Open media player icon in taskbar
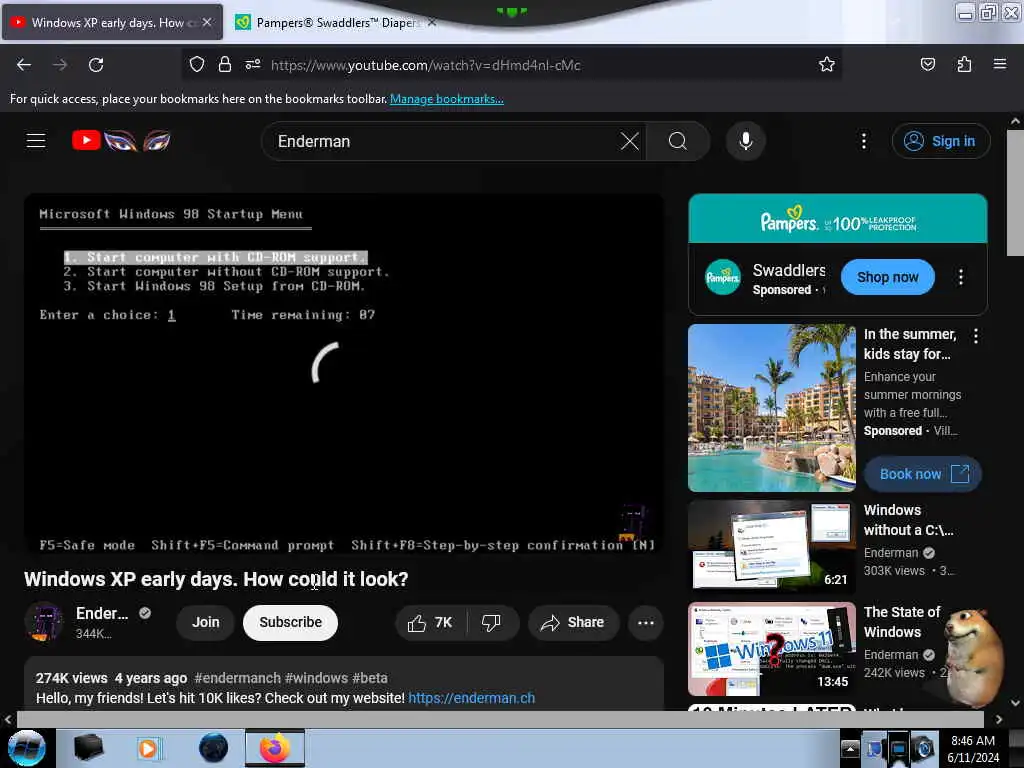Image resolution: width=1024 pixels, height=768 pixels. [148, 748]
